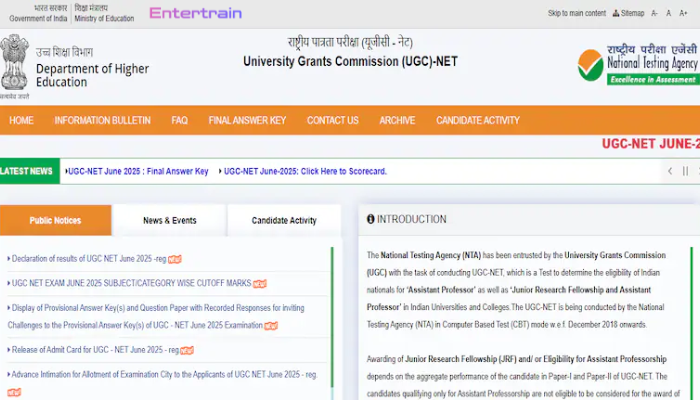Open FINAL ANSWER KEY menu
The image size is (700, 400).
247,120
